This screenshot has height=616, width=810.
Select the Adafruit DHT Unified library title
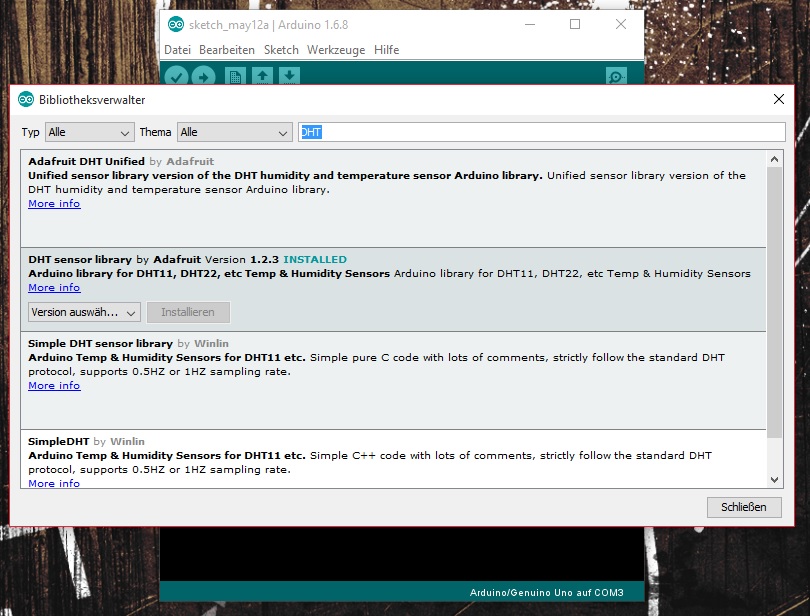coord(86,161)
